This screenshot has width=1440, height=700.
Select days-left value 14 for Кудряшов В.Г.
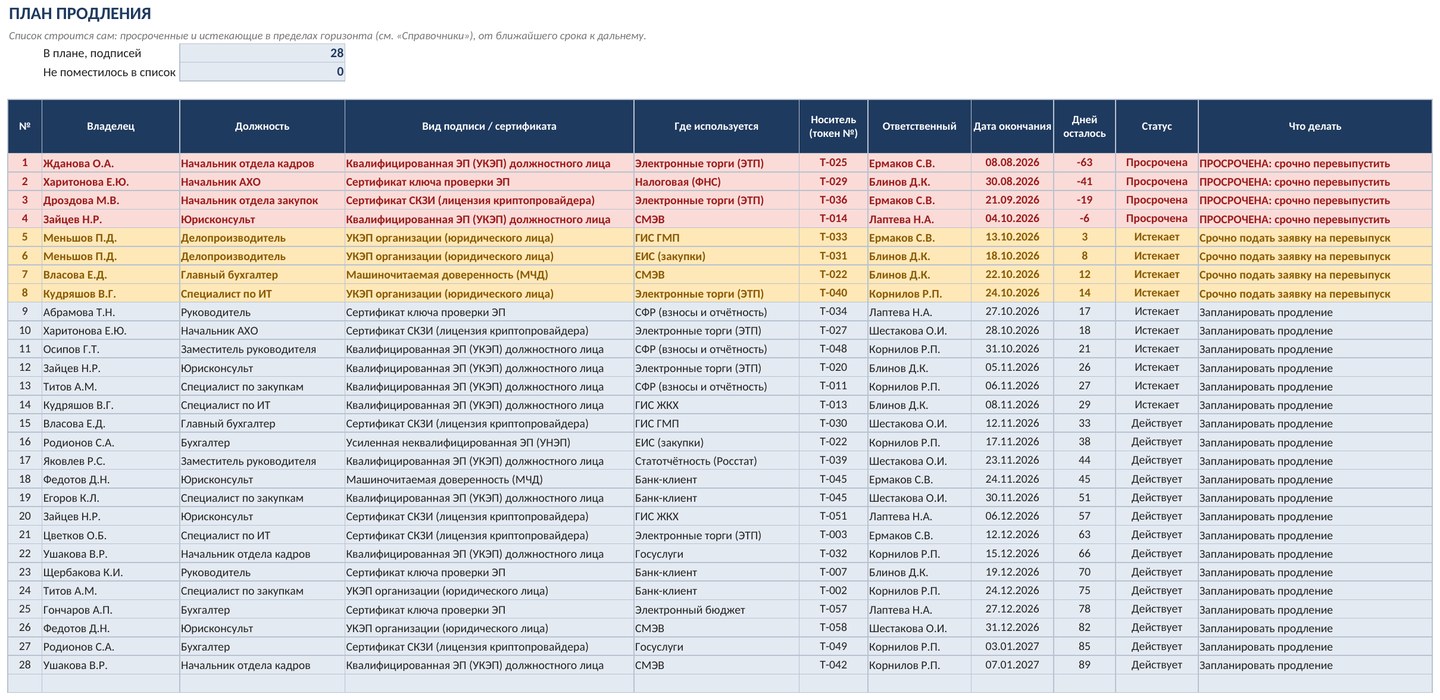(x=1084, y=293)
